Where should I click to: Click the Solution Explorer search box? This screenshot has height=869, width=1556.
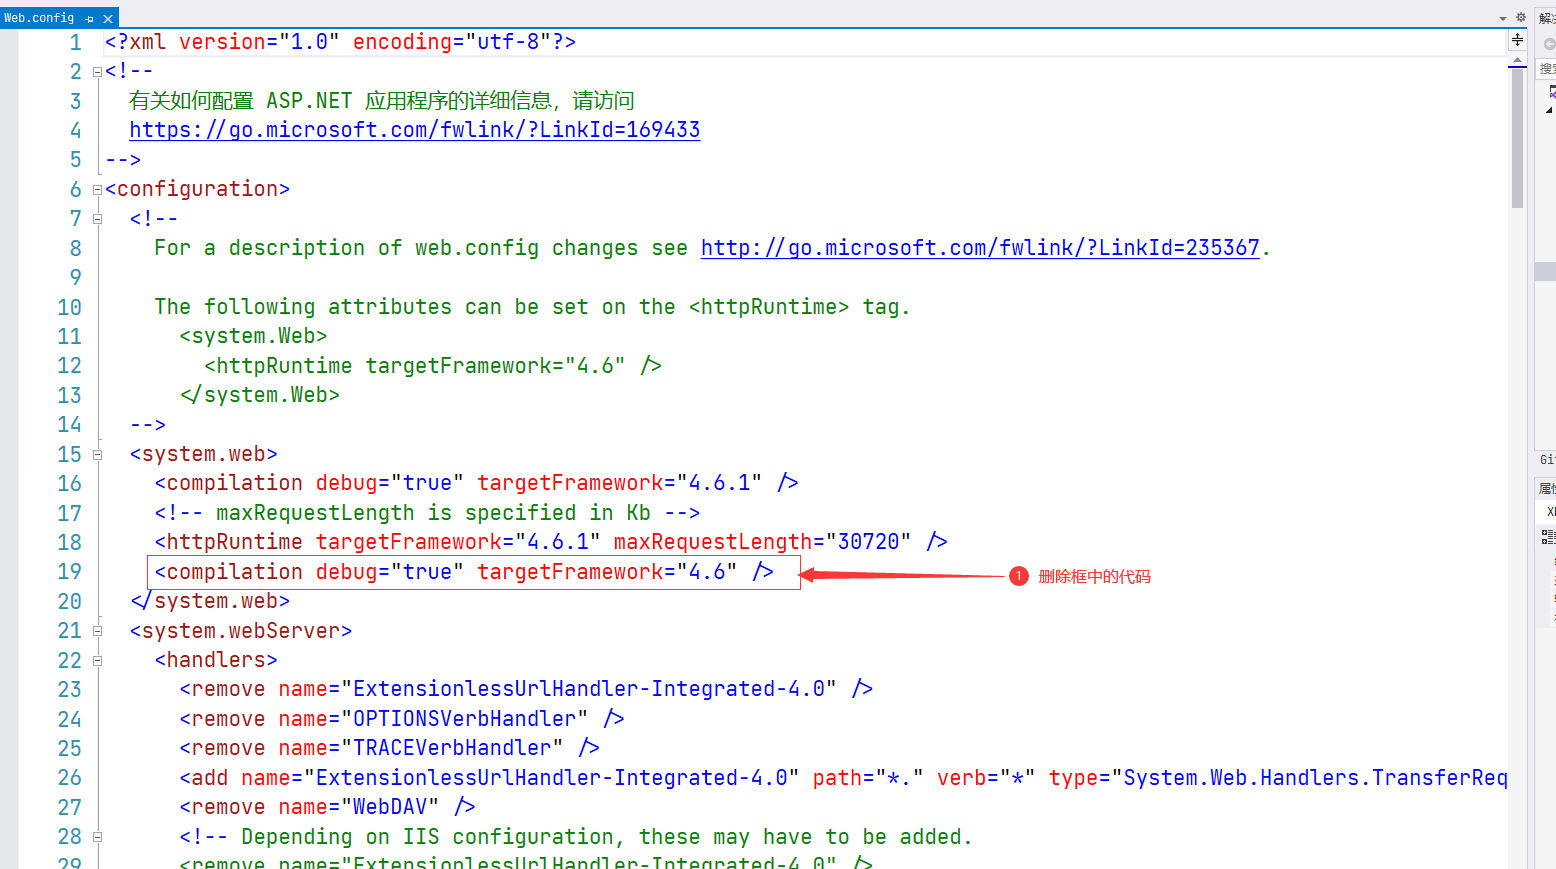coord(1547,68)
